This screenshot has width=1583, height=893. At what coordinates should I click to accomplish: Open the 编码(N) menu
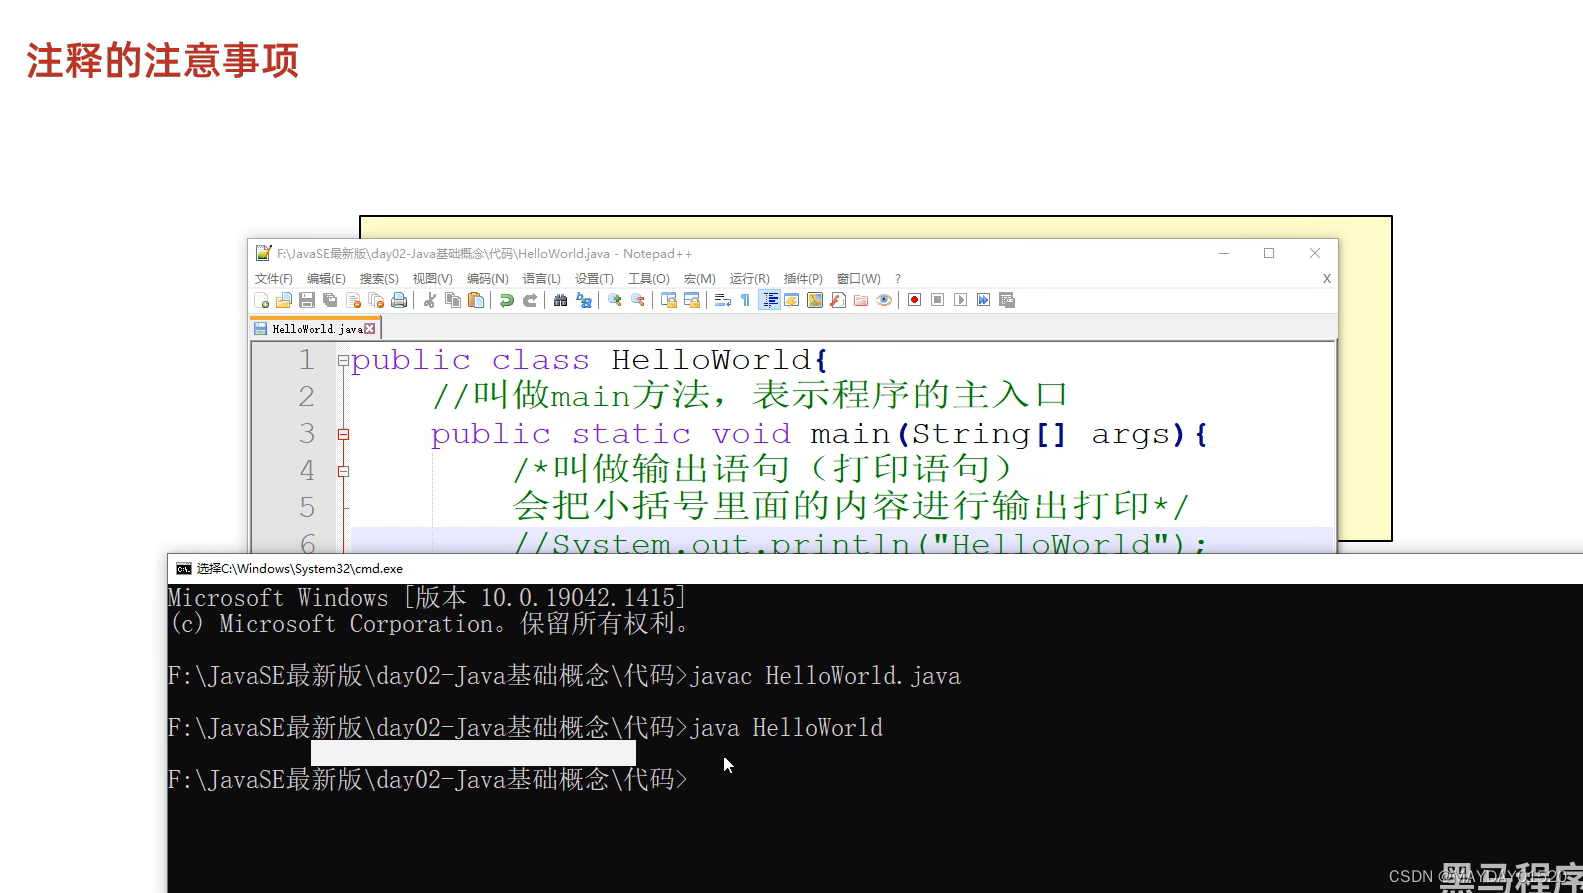[488, 279]
